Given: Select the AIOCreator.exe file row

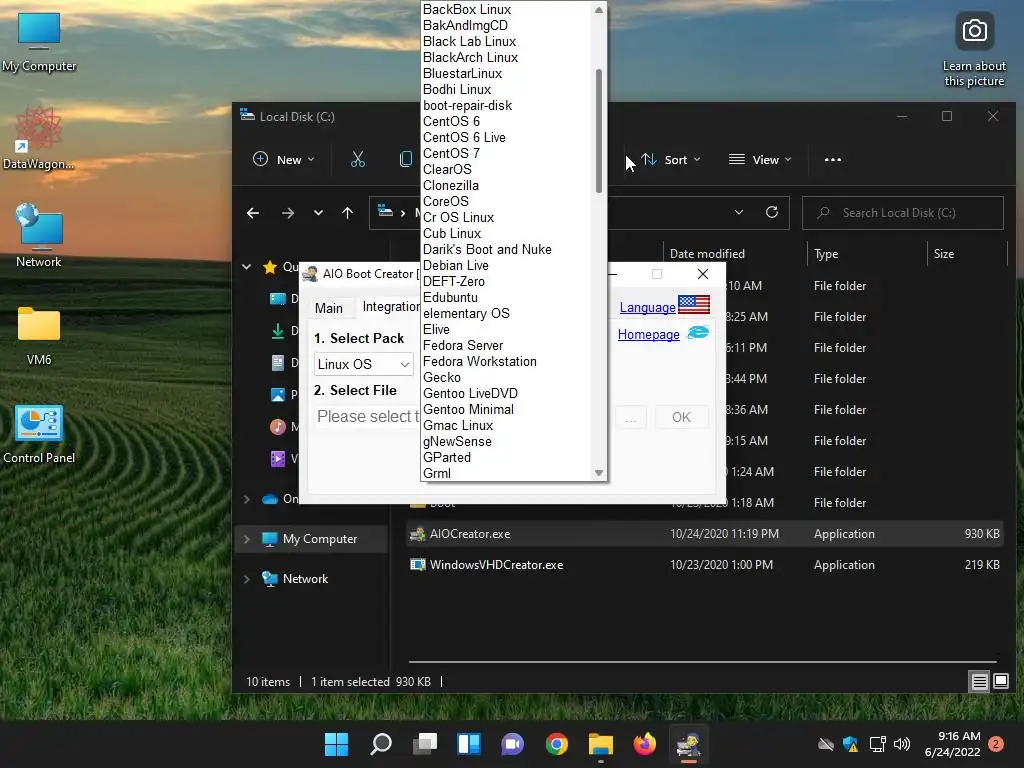Looking at the screenshot, I should (704, 534).
